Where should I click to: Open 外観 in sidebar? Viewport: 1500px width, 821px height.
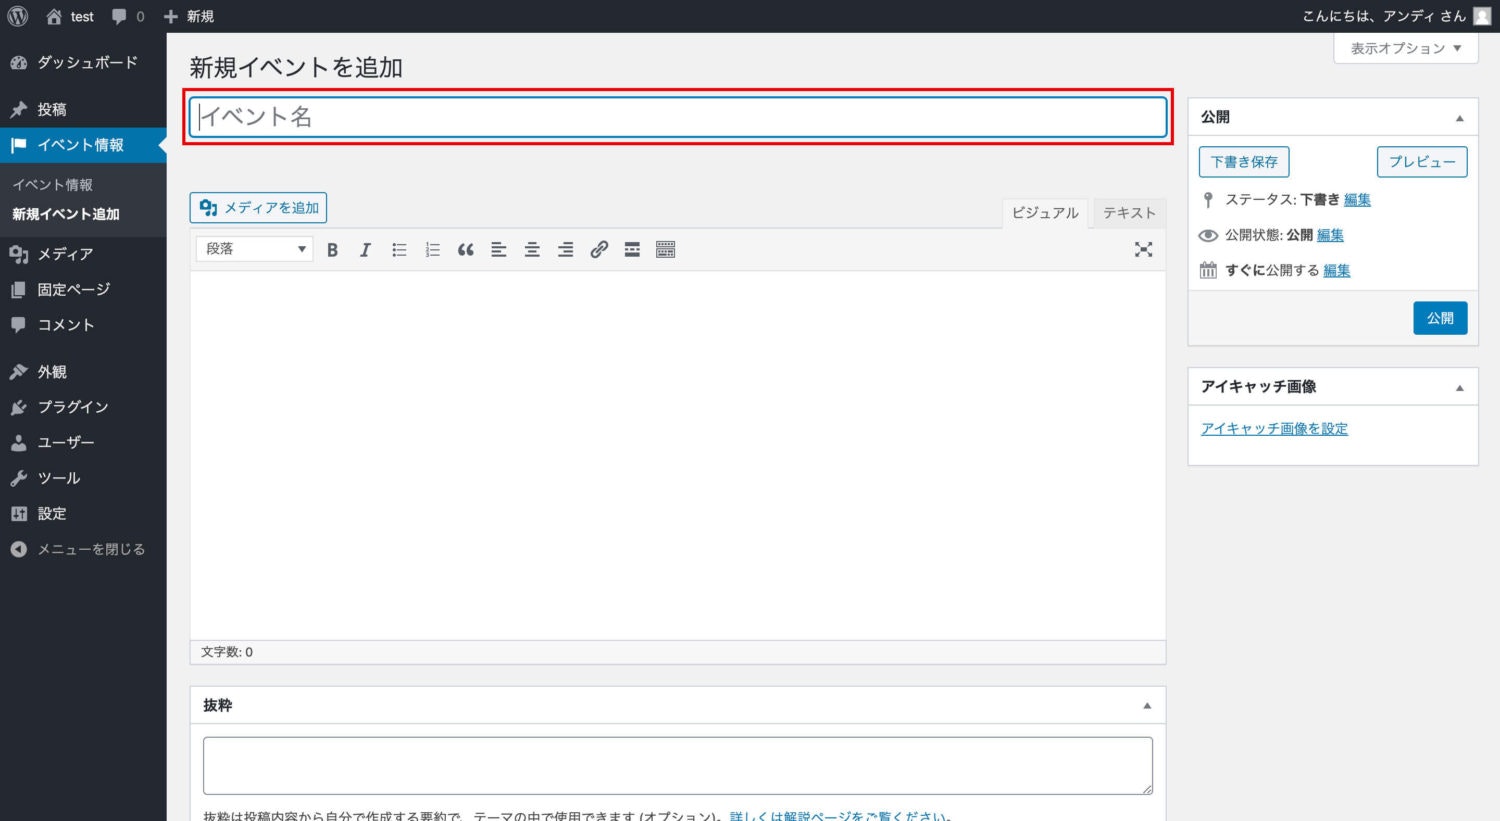point(83,371)
